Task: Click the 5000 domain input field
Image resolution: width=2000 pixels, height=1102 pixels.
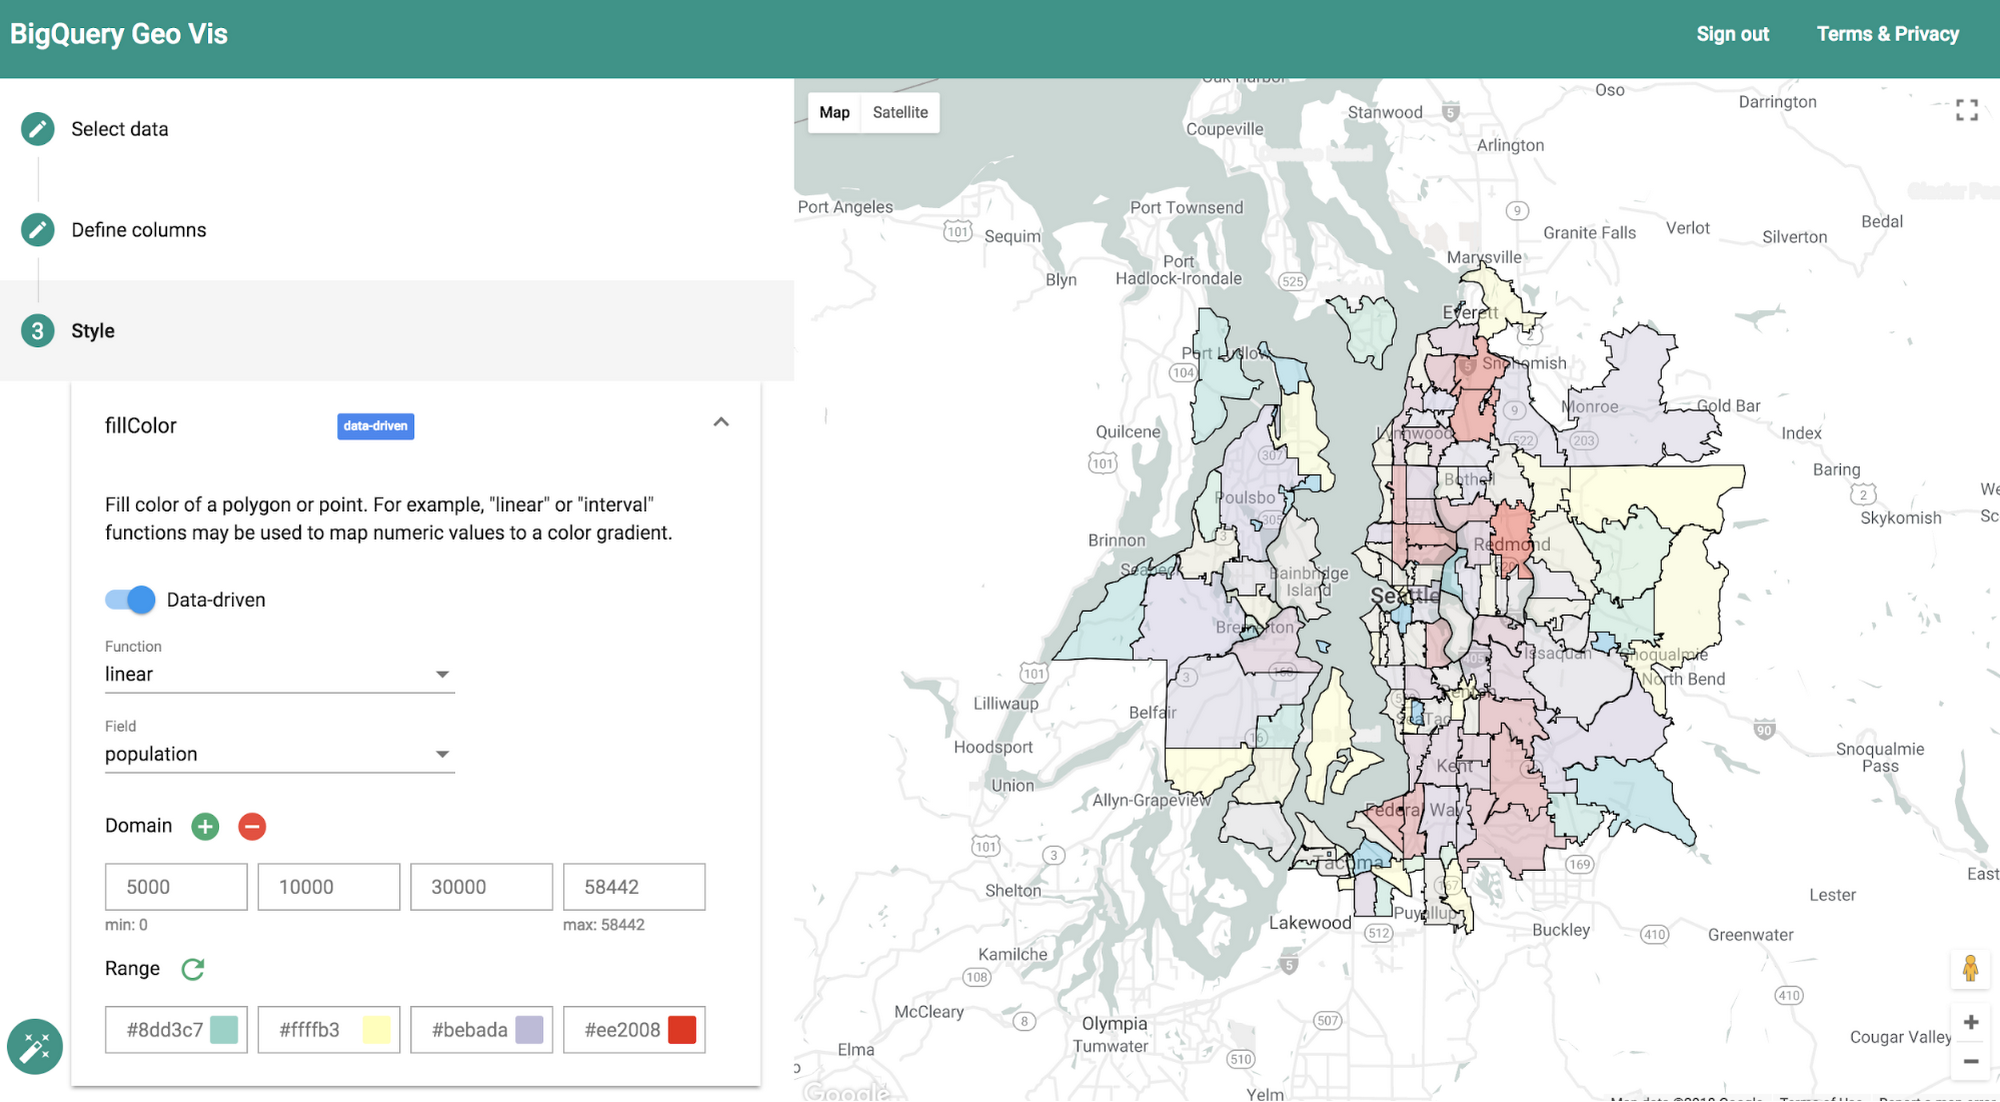Action: pyautogui.click(x=176, y=887)
